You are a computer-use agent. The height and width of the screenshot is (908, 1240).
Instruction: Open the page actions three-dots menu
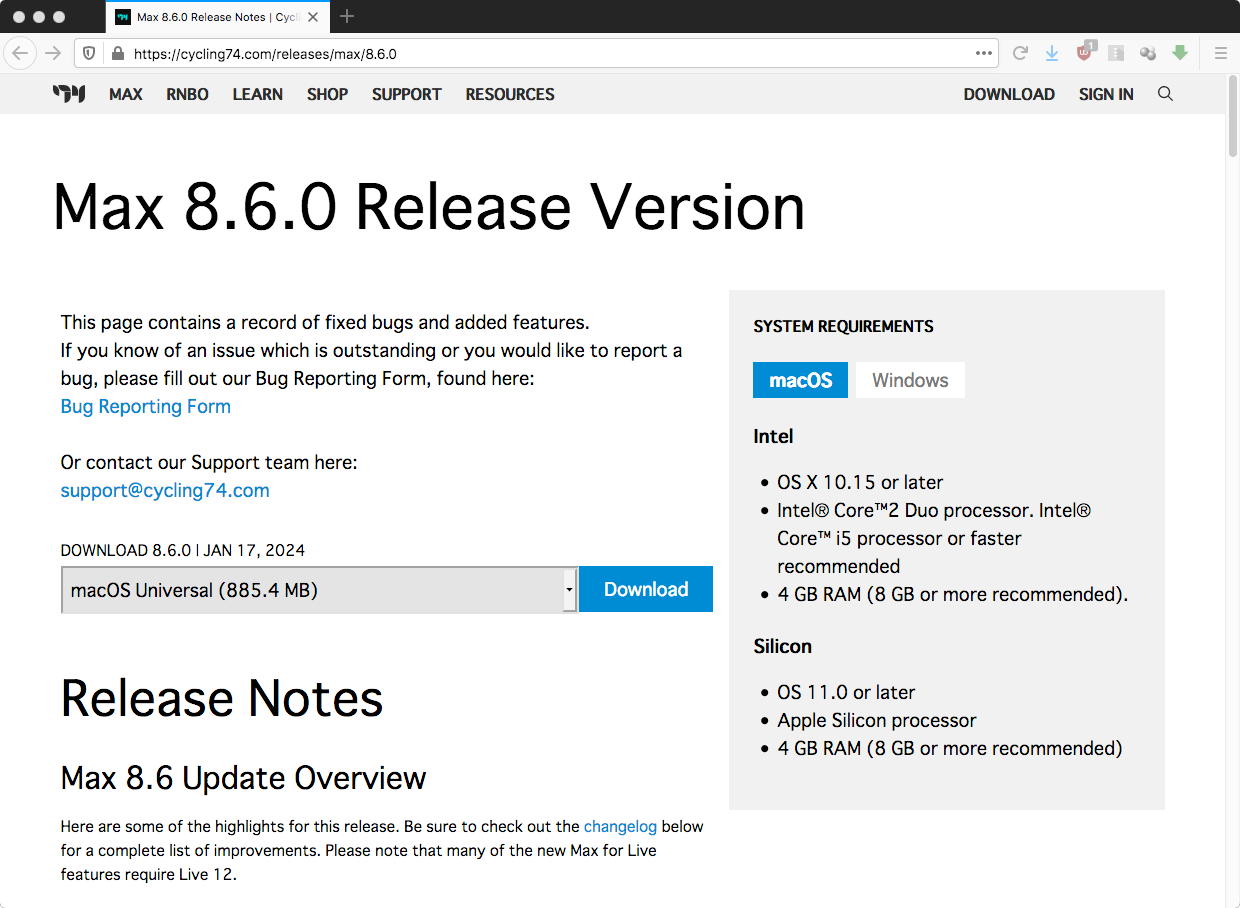(x=984, y=54)
